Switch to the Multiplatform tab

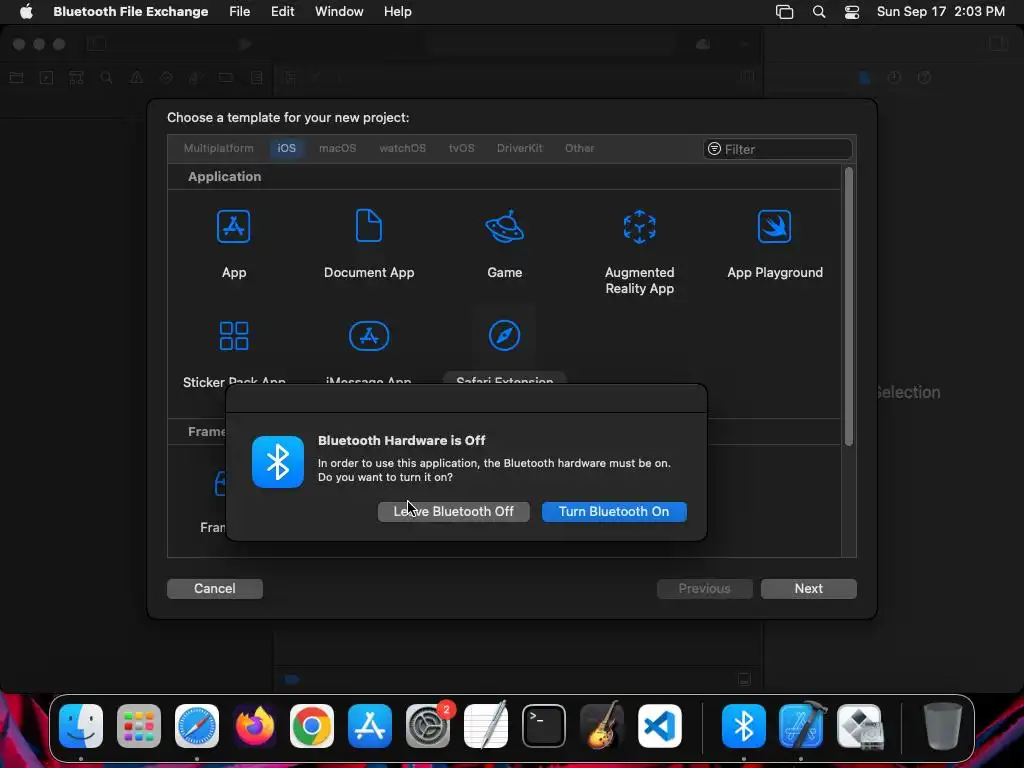click(x=219, y=148)
